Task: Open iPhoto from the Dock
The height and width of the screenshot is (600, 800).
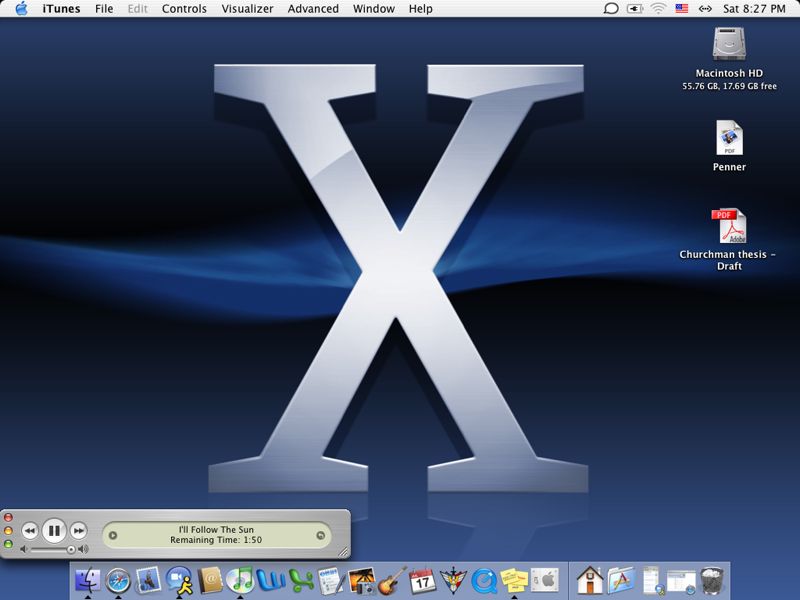Action: 362,581
